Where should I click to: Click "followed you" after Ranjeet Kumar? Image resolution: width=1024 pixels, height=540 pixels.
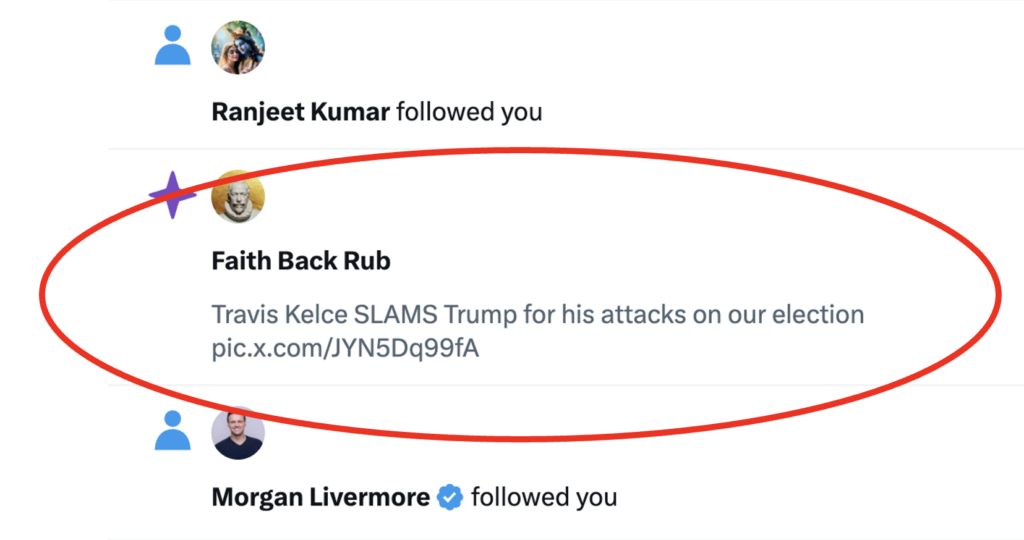[469, 111]
